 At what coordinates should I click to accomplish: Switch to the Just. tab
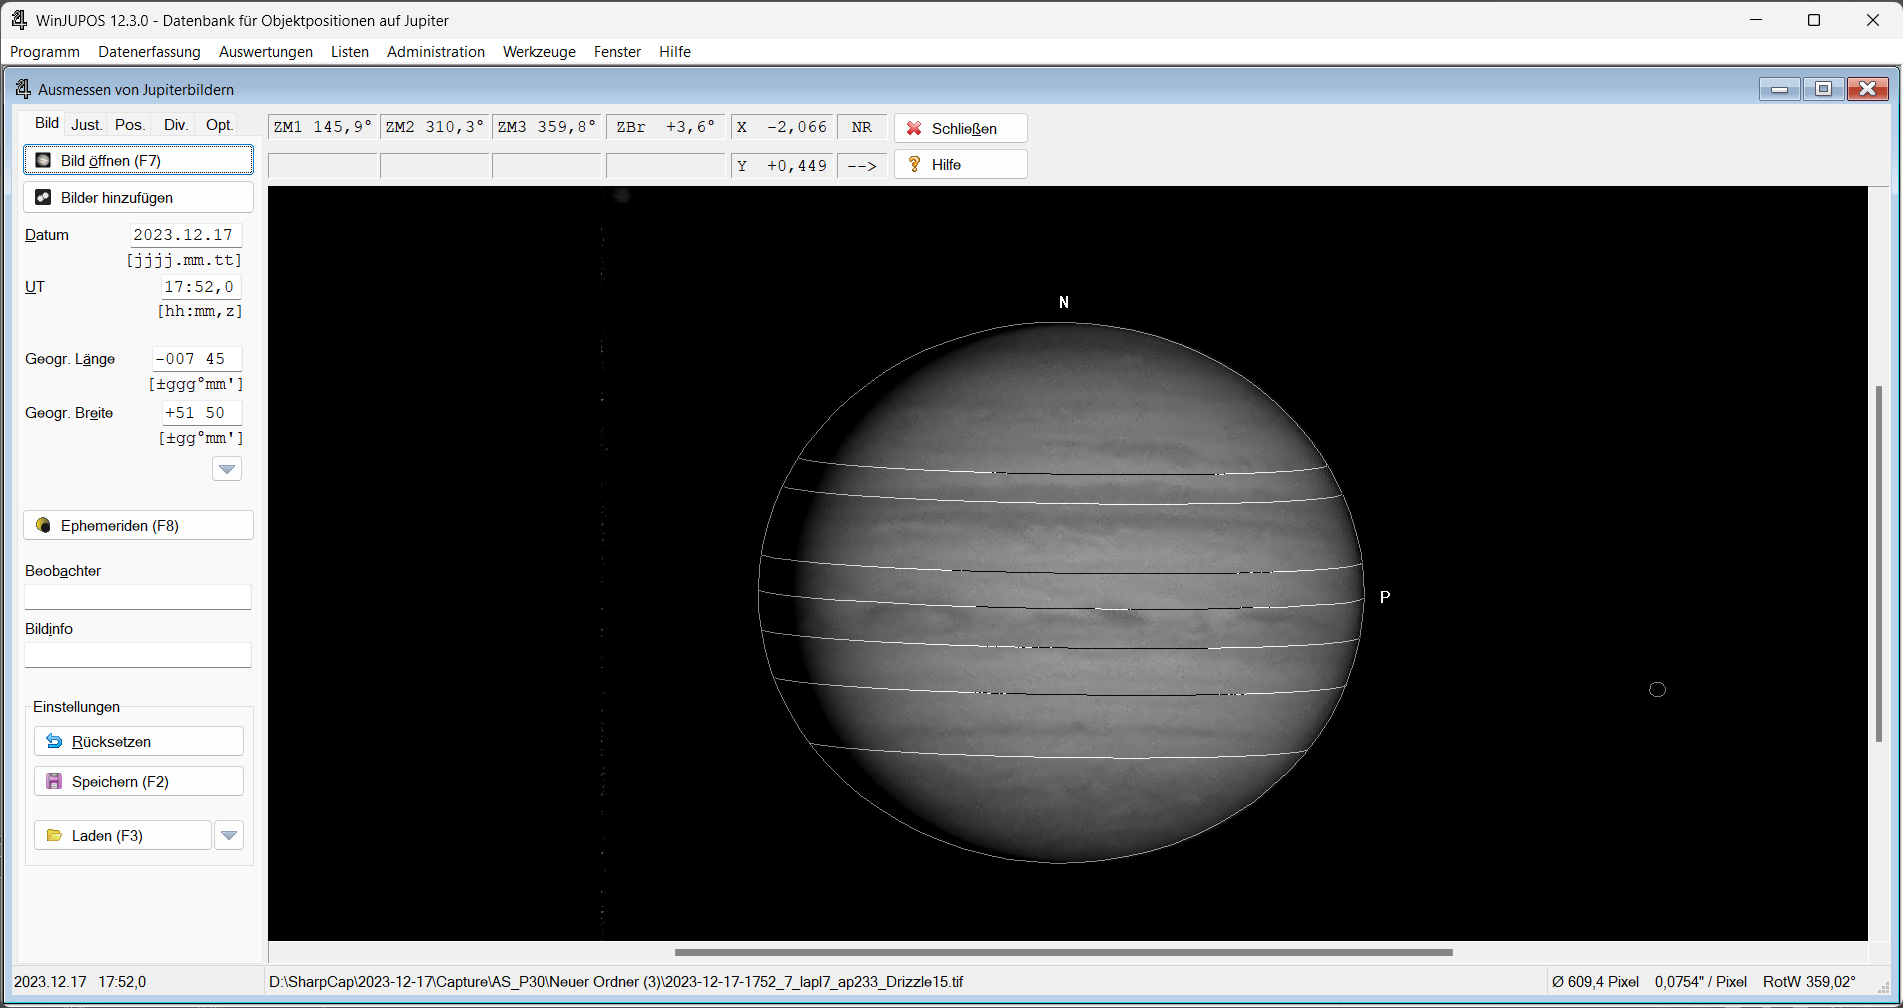tap(86, 125)
